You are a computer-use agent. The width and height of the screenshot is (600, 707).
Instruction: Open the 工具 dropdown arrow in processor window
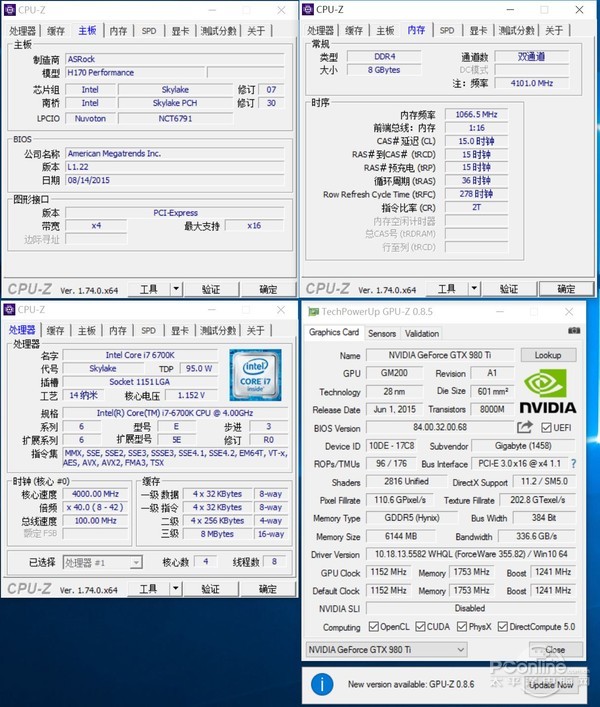175,588
